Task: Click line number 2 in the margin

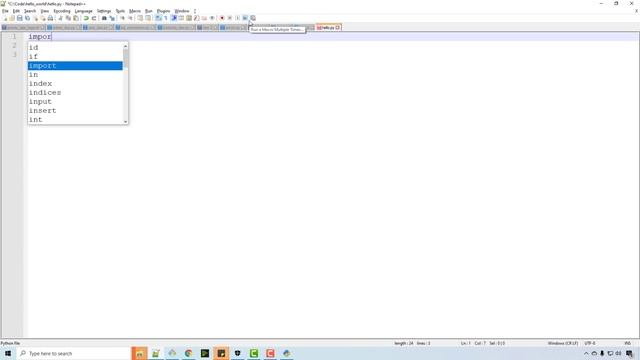Action: pos(14,45)
